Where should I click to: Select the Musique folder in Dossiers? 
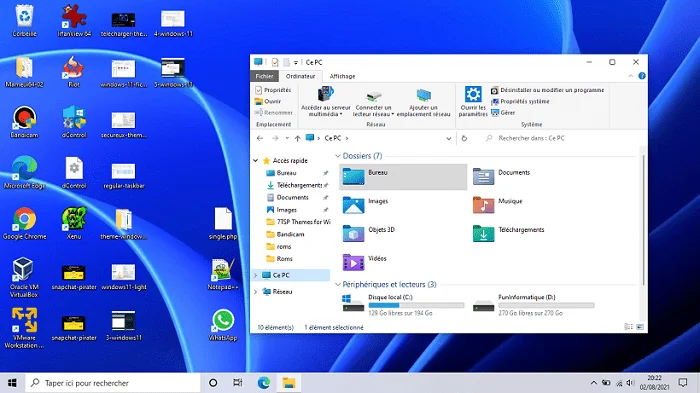click(x=497, y=205)
